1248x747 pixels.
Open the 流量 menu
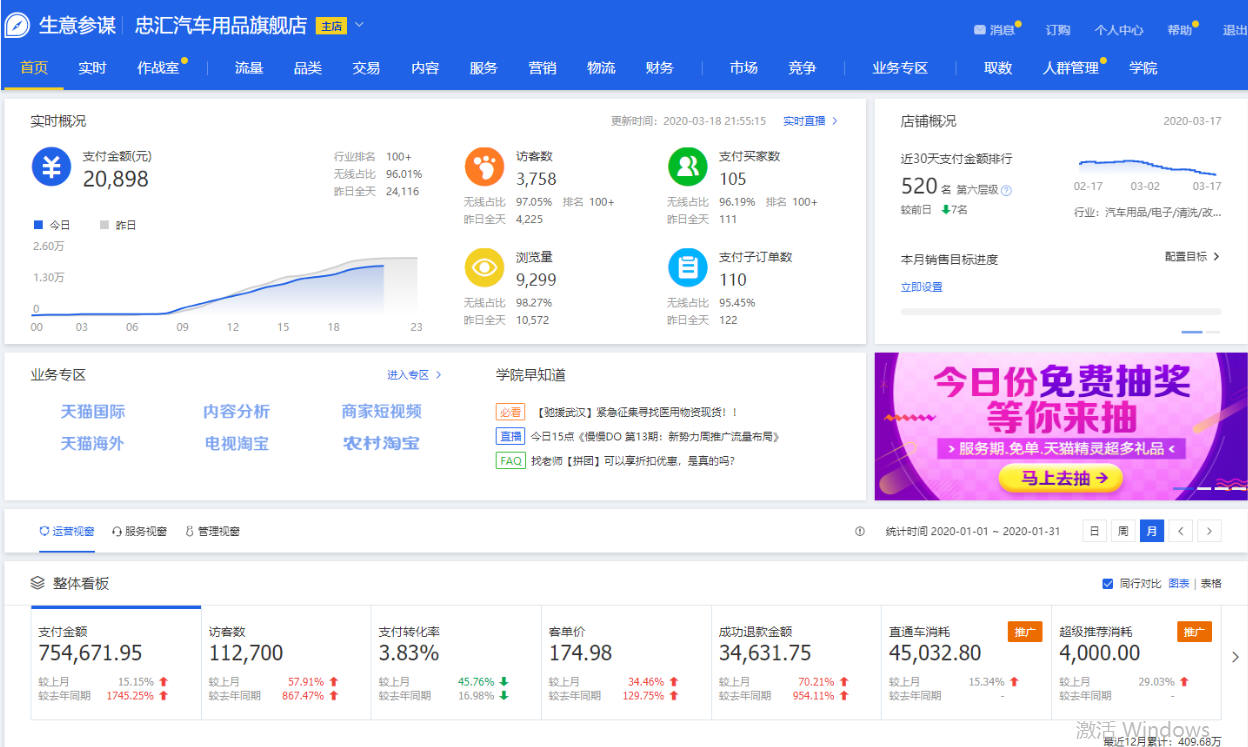pyautogui.click(x=249, y=68)
